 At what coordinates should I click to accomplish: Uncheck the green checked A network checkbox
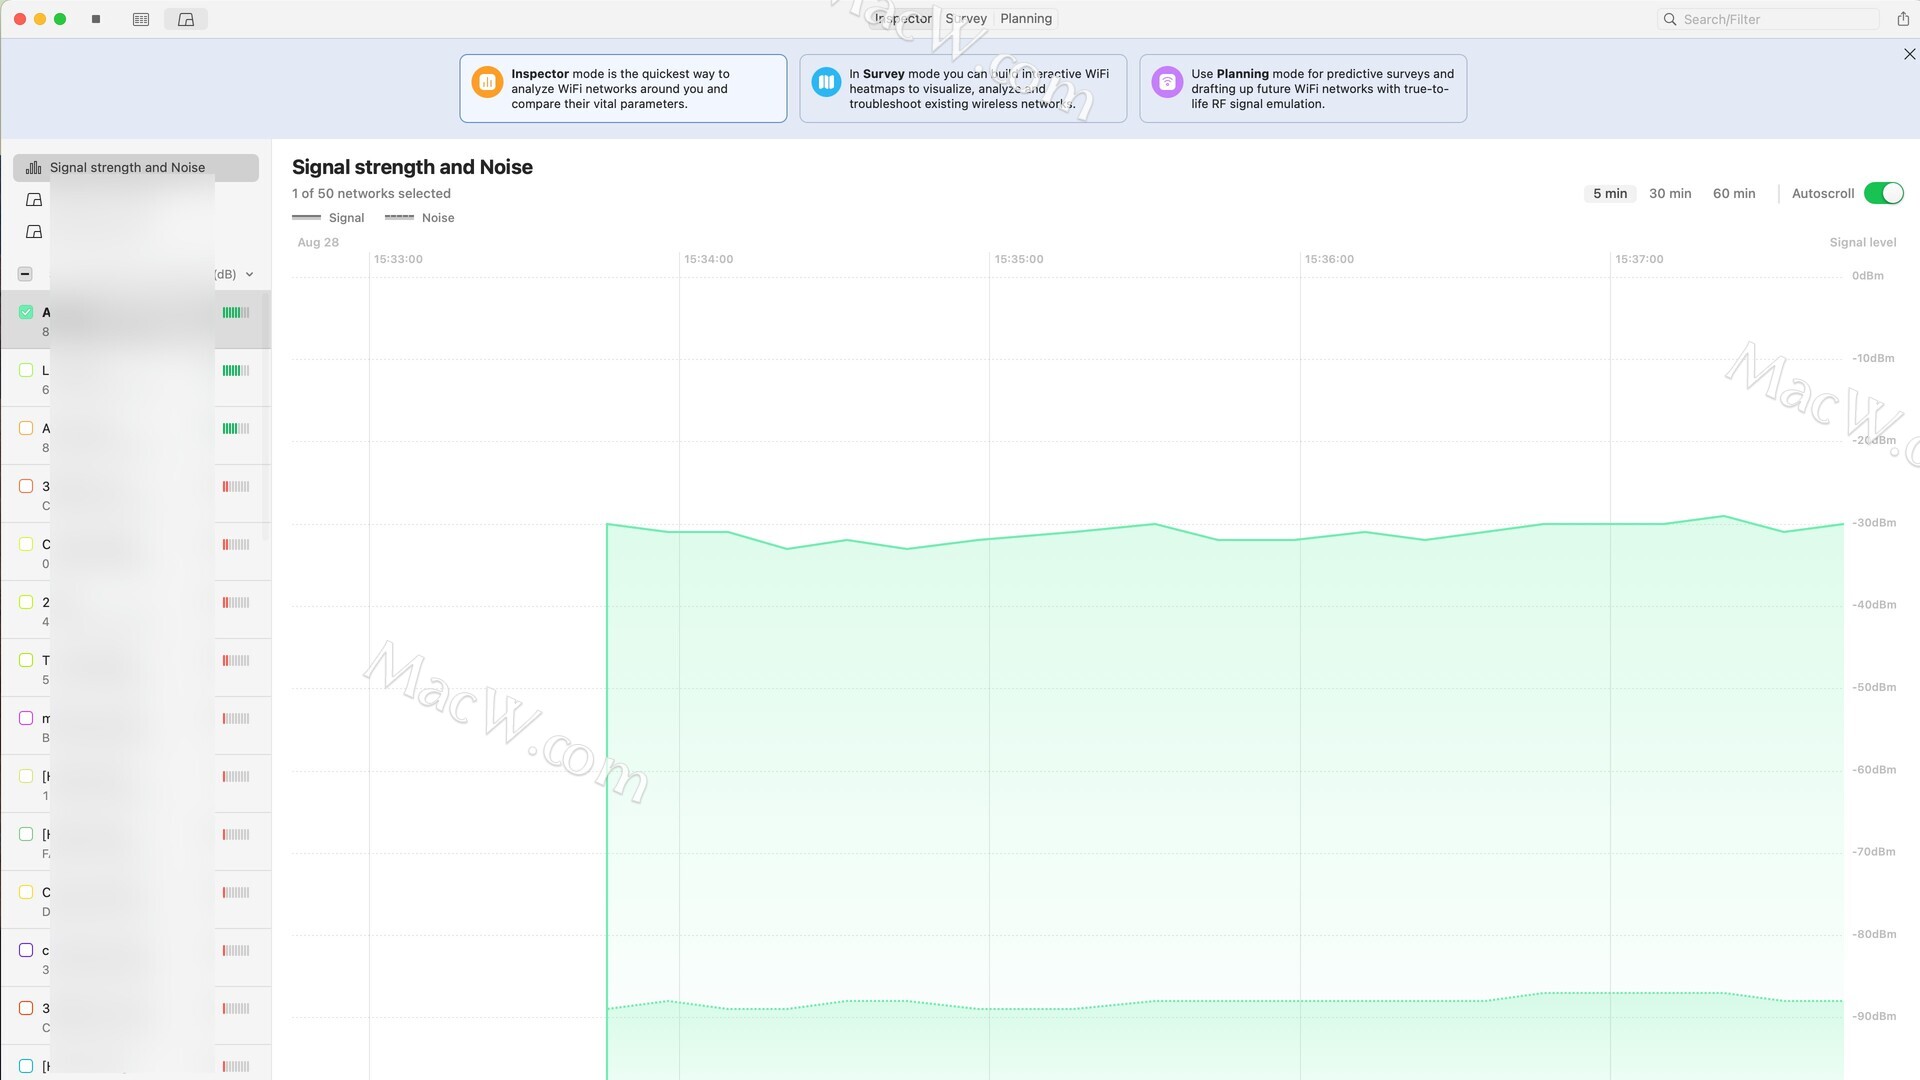[x=26, y=312]
